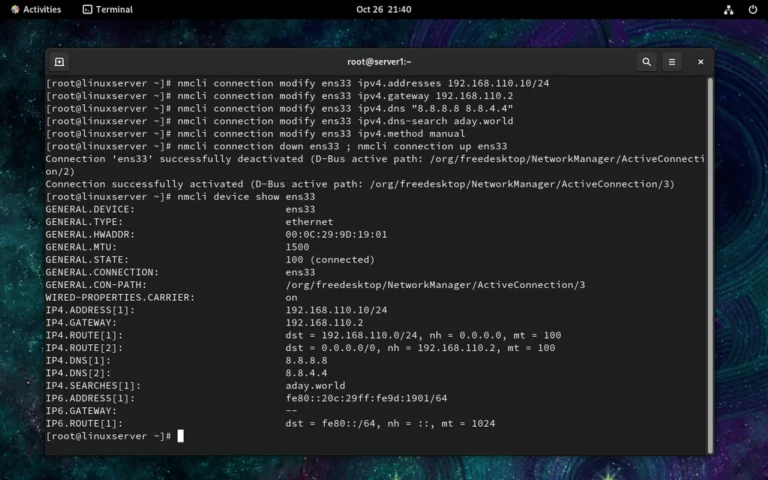Open a new terminal tab

[x=60, y=62]
